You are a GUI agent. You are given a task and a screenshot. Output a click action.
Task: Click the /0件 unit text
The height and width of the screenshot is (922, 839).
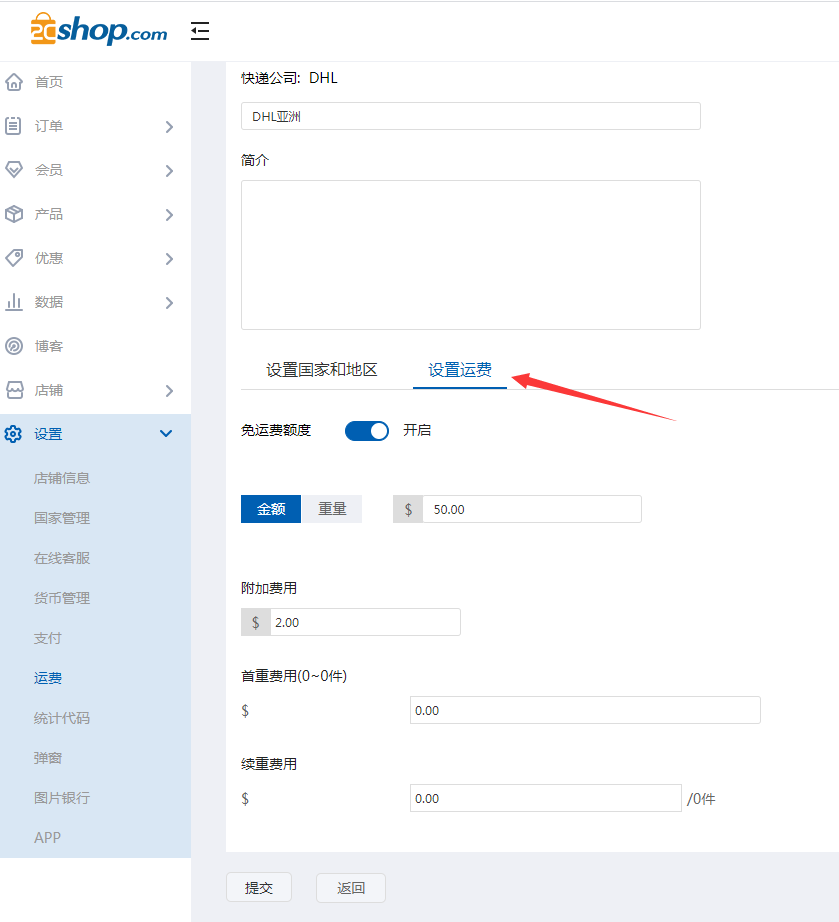click(701, 799)
